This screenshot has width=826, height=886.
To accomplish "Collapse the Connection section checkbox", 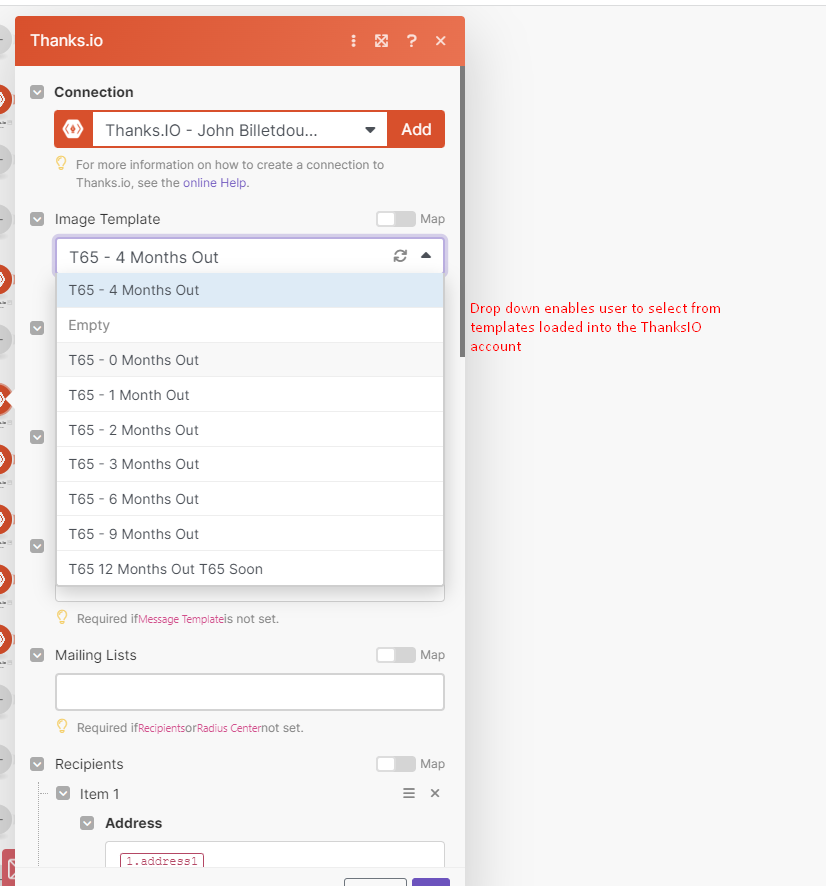I will [37, 92].
